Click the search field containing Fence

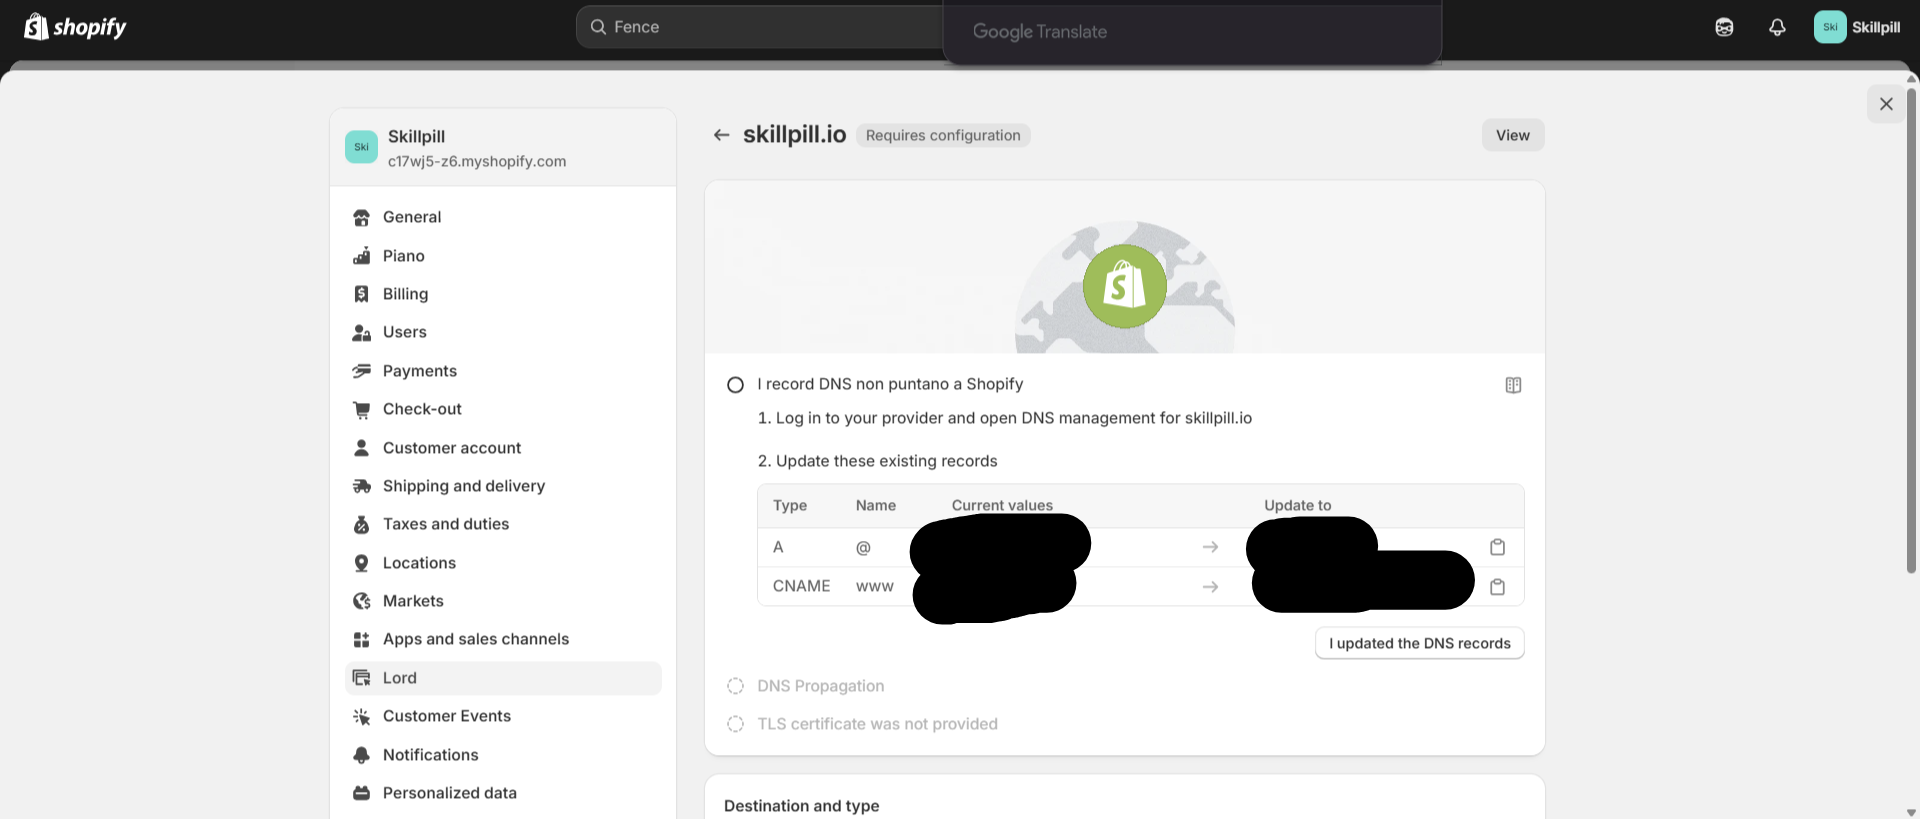[760, 27]
